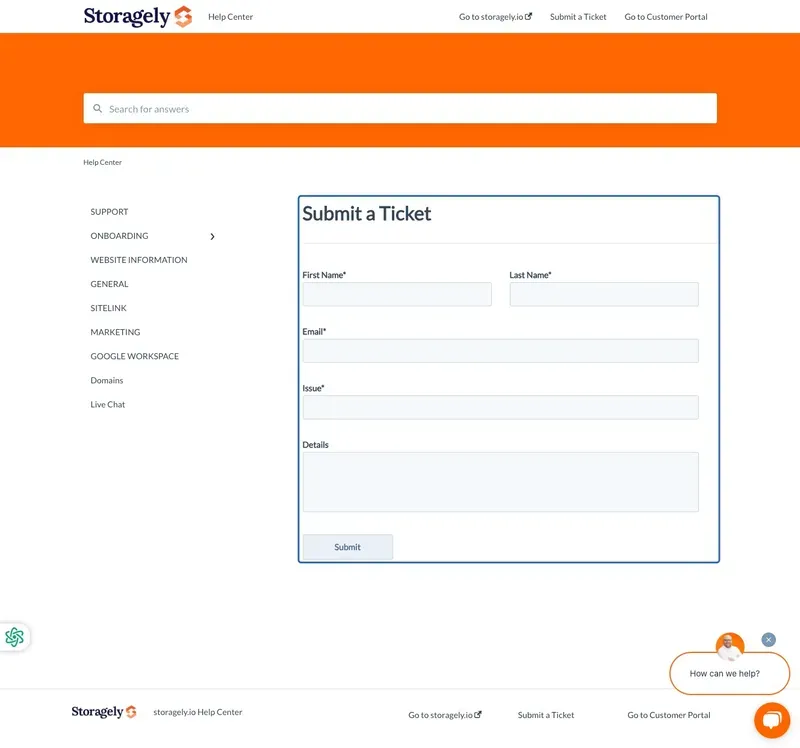The image size is (800, 748).
Task: Open Domains in the sidebar
Action: (107, 380)
